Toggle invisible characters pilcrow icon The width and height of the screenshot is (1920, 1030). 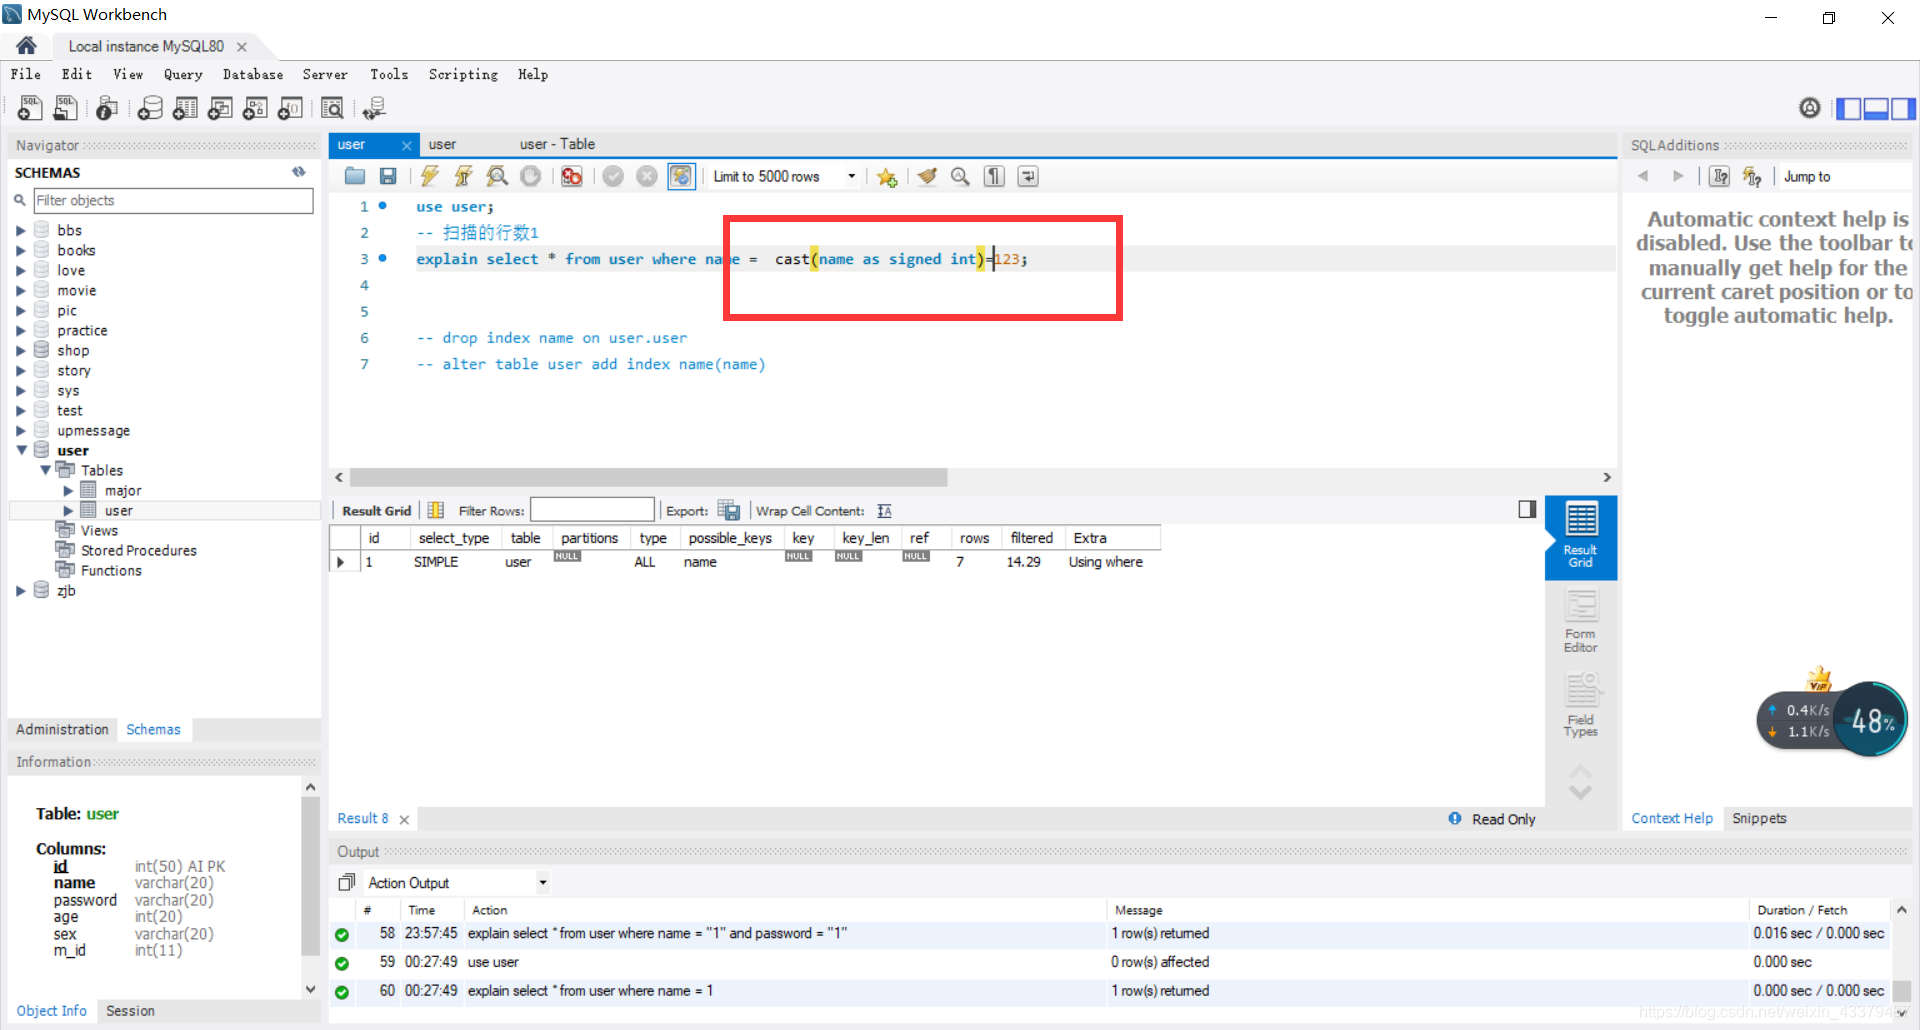(994, 176)
